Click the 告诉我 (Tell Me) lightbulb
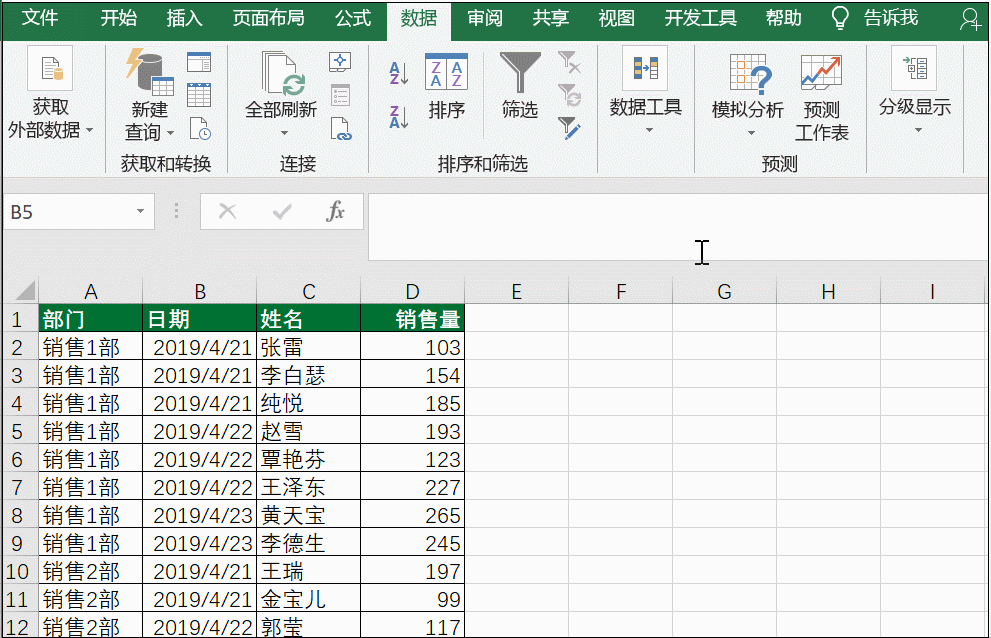 [x=838, y=18]
